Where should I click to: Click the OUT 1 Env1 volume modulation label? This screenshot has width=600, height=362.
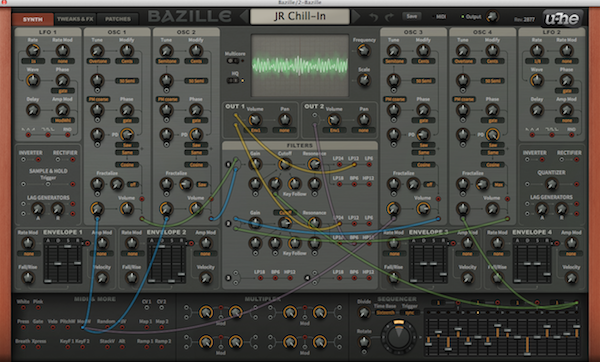[255, 130]
